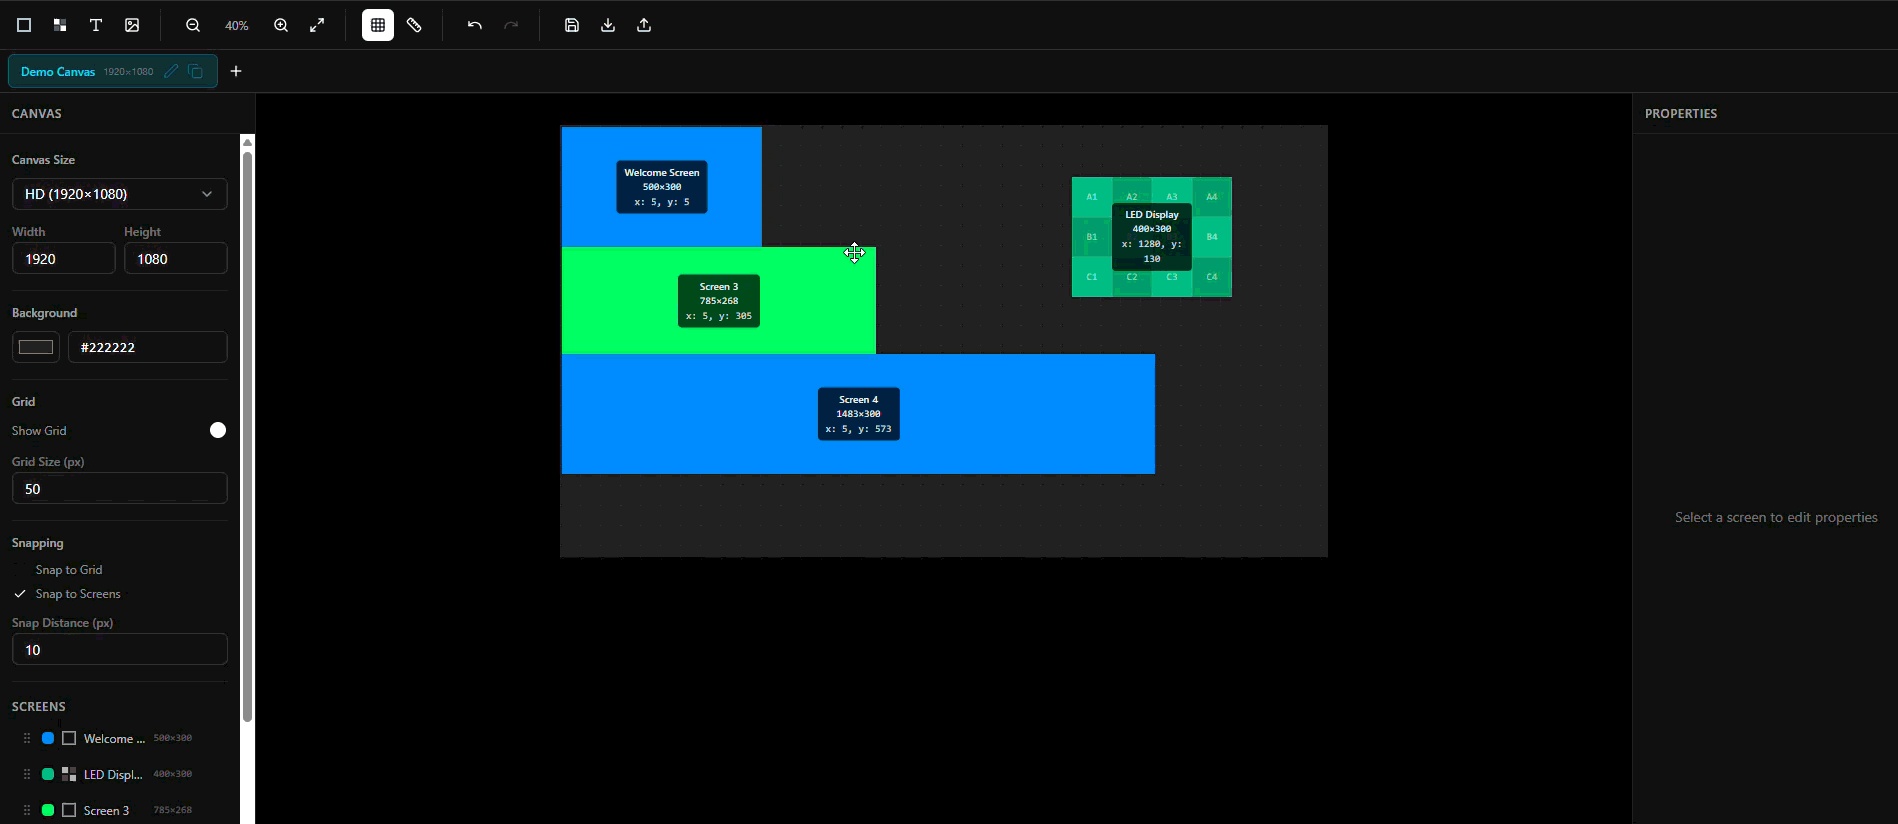The height and width of the screenshot is (824, 1898).
Task: Click drag handle of Welcome screen row
Action: tap(27, 738)
